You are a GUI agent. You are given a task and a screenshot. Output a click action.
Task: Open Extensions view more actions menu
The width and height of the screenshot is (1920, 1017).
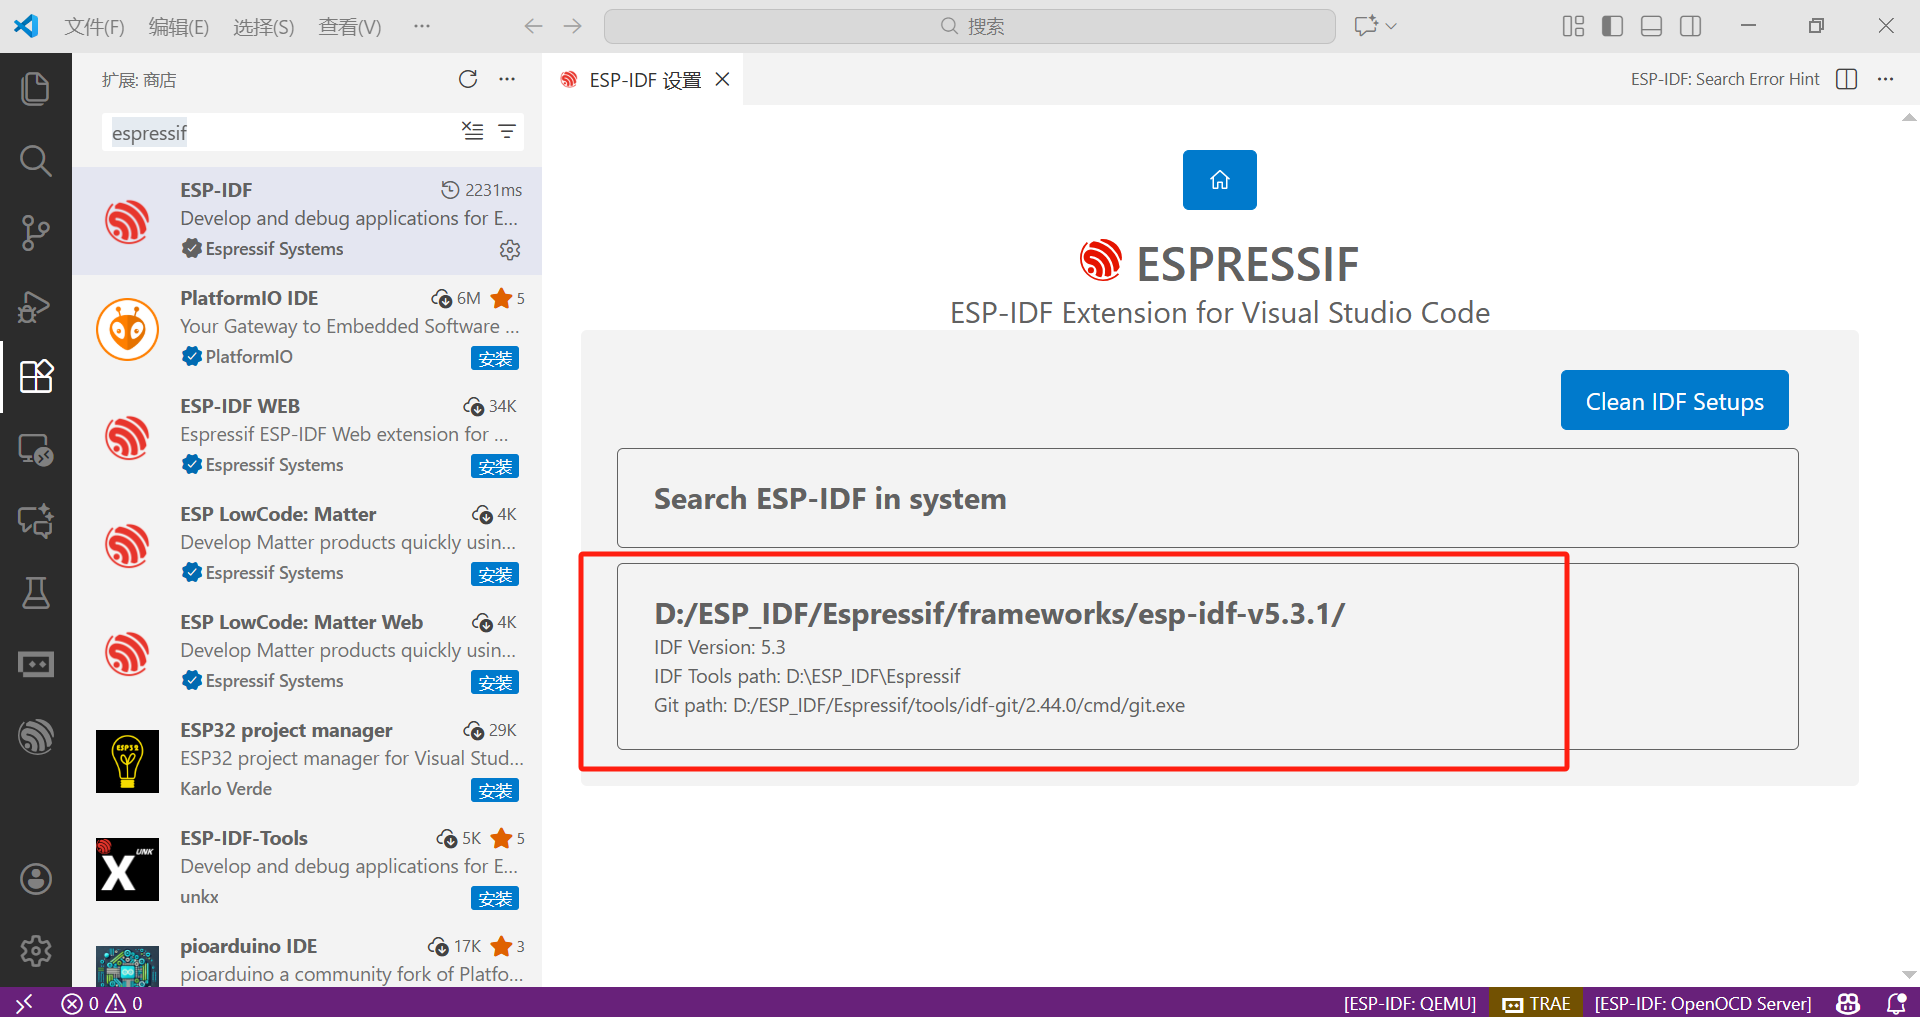pyautogui.click(x=507, y=79)
